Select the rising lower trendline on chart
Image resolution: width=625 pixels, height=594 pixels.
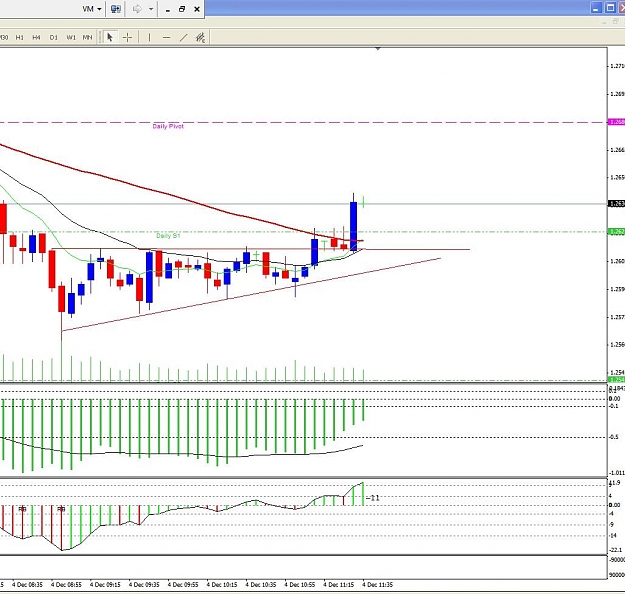pyautogui.click(x=251, y=294)
